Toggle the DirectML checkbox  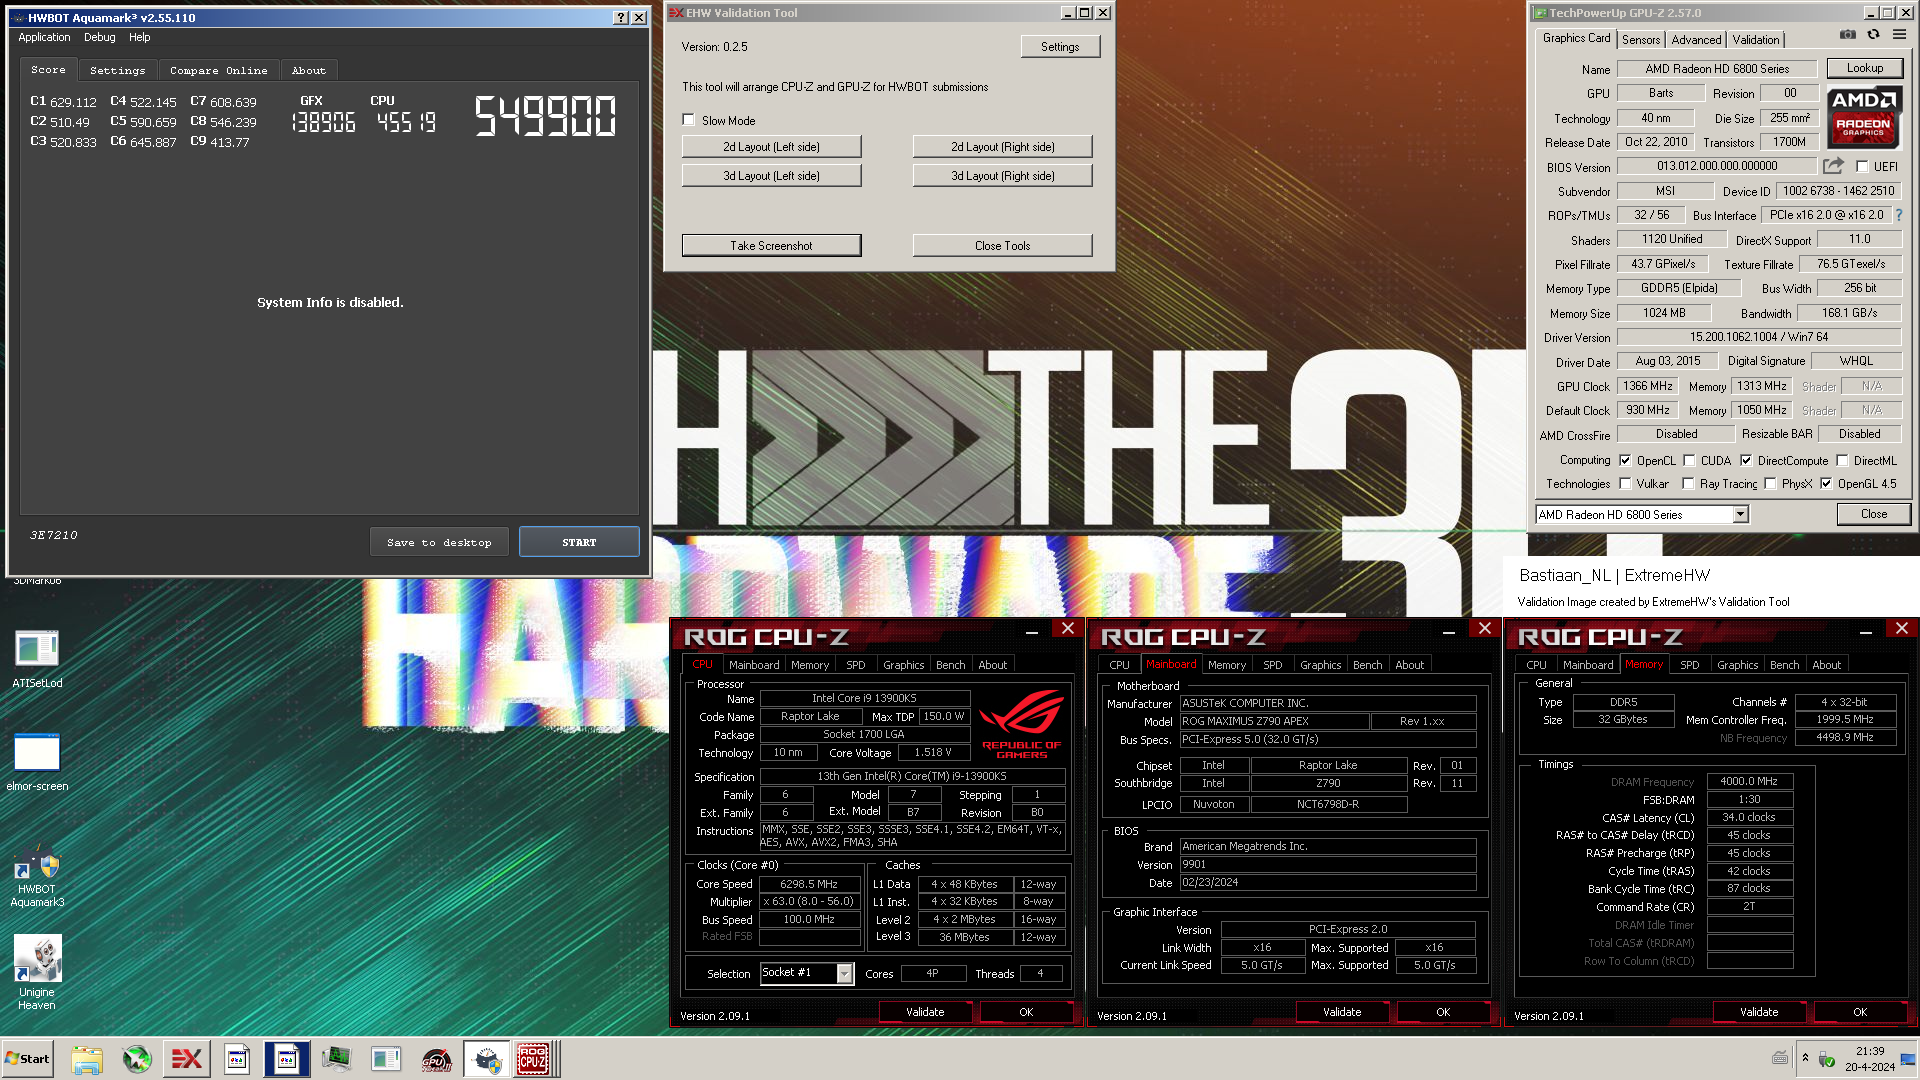[x=1842, y=461]
